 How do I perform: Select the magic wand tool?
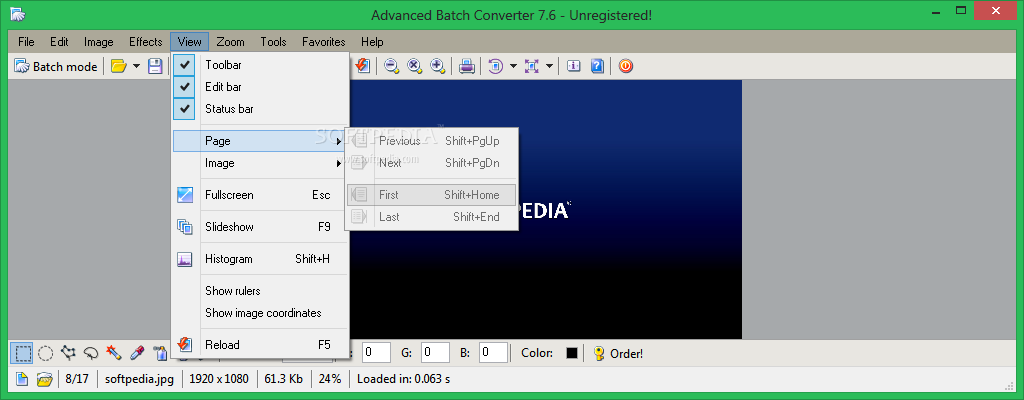(x=114, y=354)
